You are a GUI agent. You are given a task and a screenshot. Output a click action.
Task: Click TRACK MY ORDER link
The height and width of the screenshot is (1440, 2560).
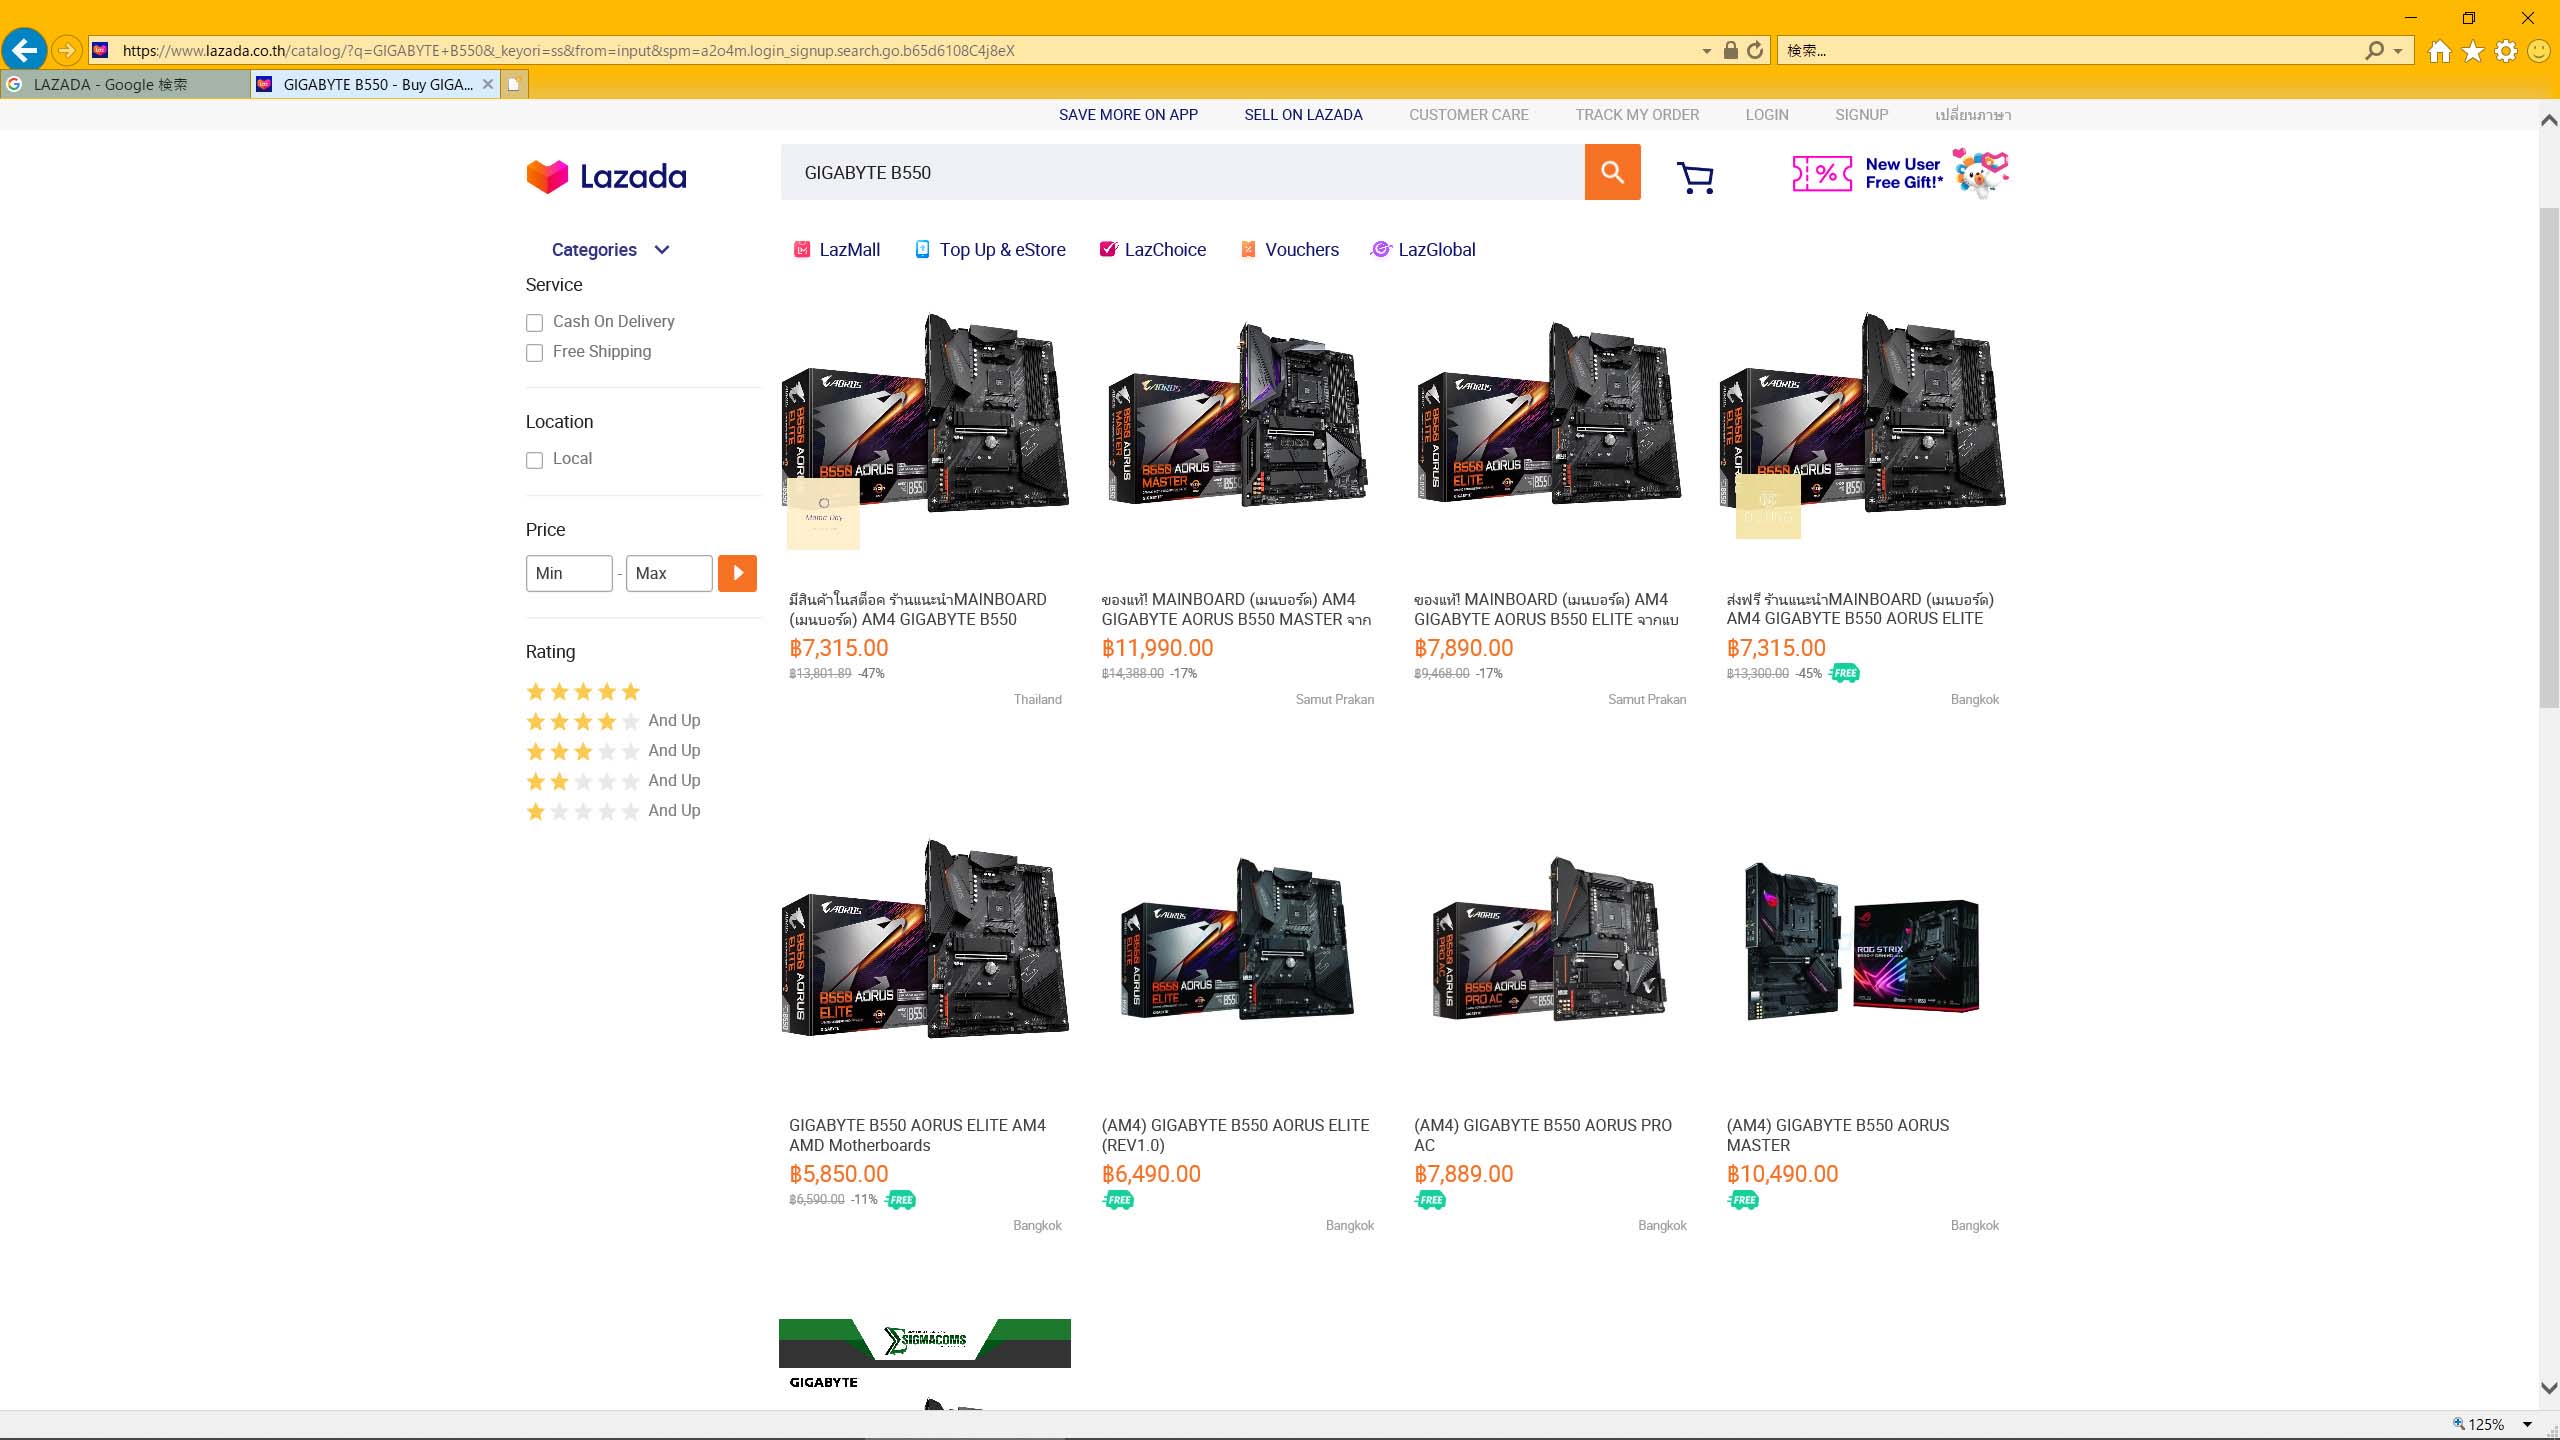tap(1637, 115)
